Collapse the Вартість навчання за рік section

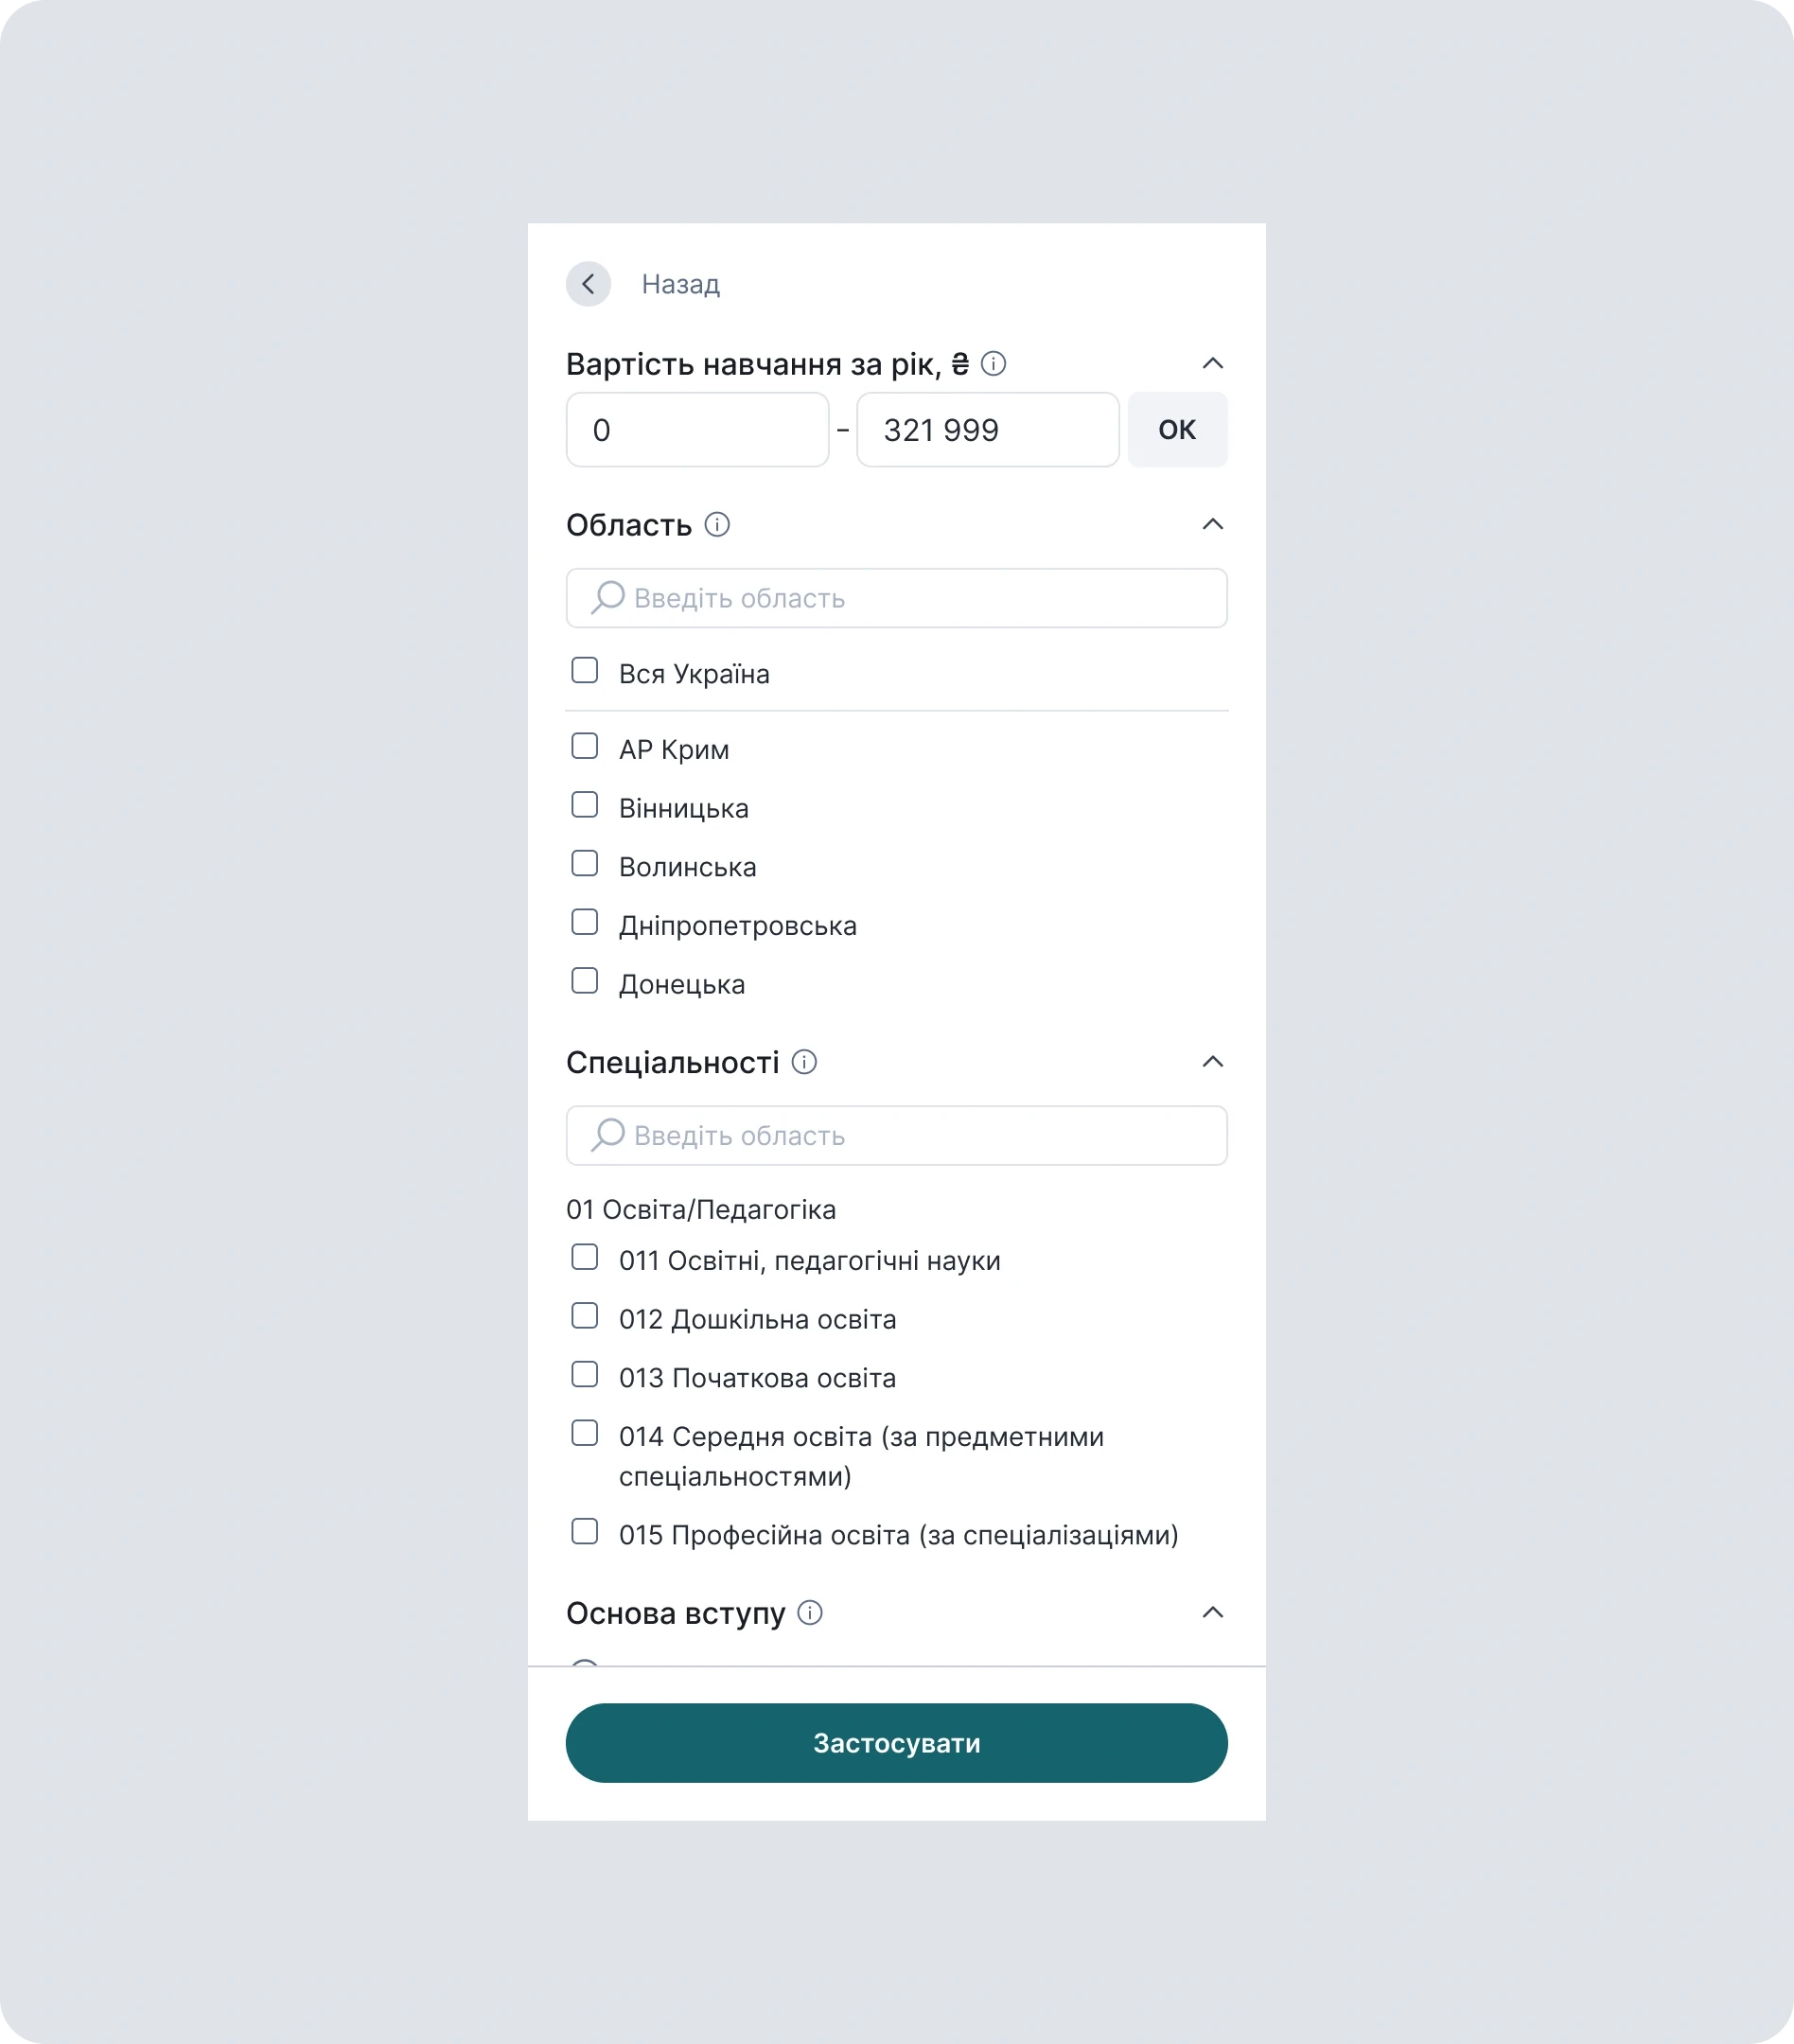1212,363
